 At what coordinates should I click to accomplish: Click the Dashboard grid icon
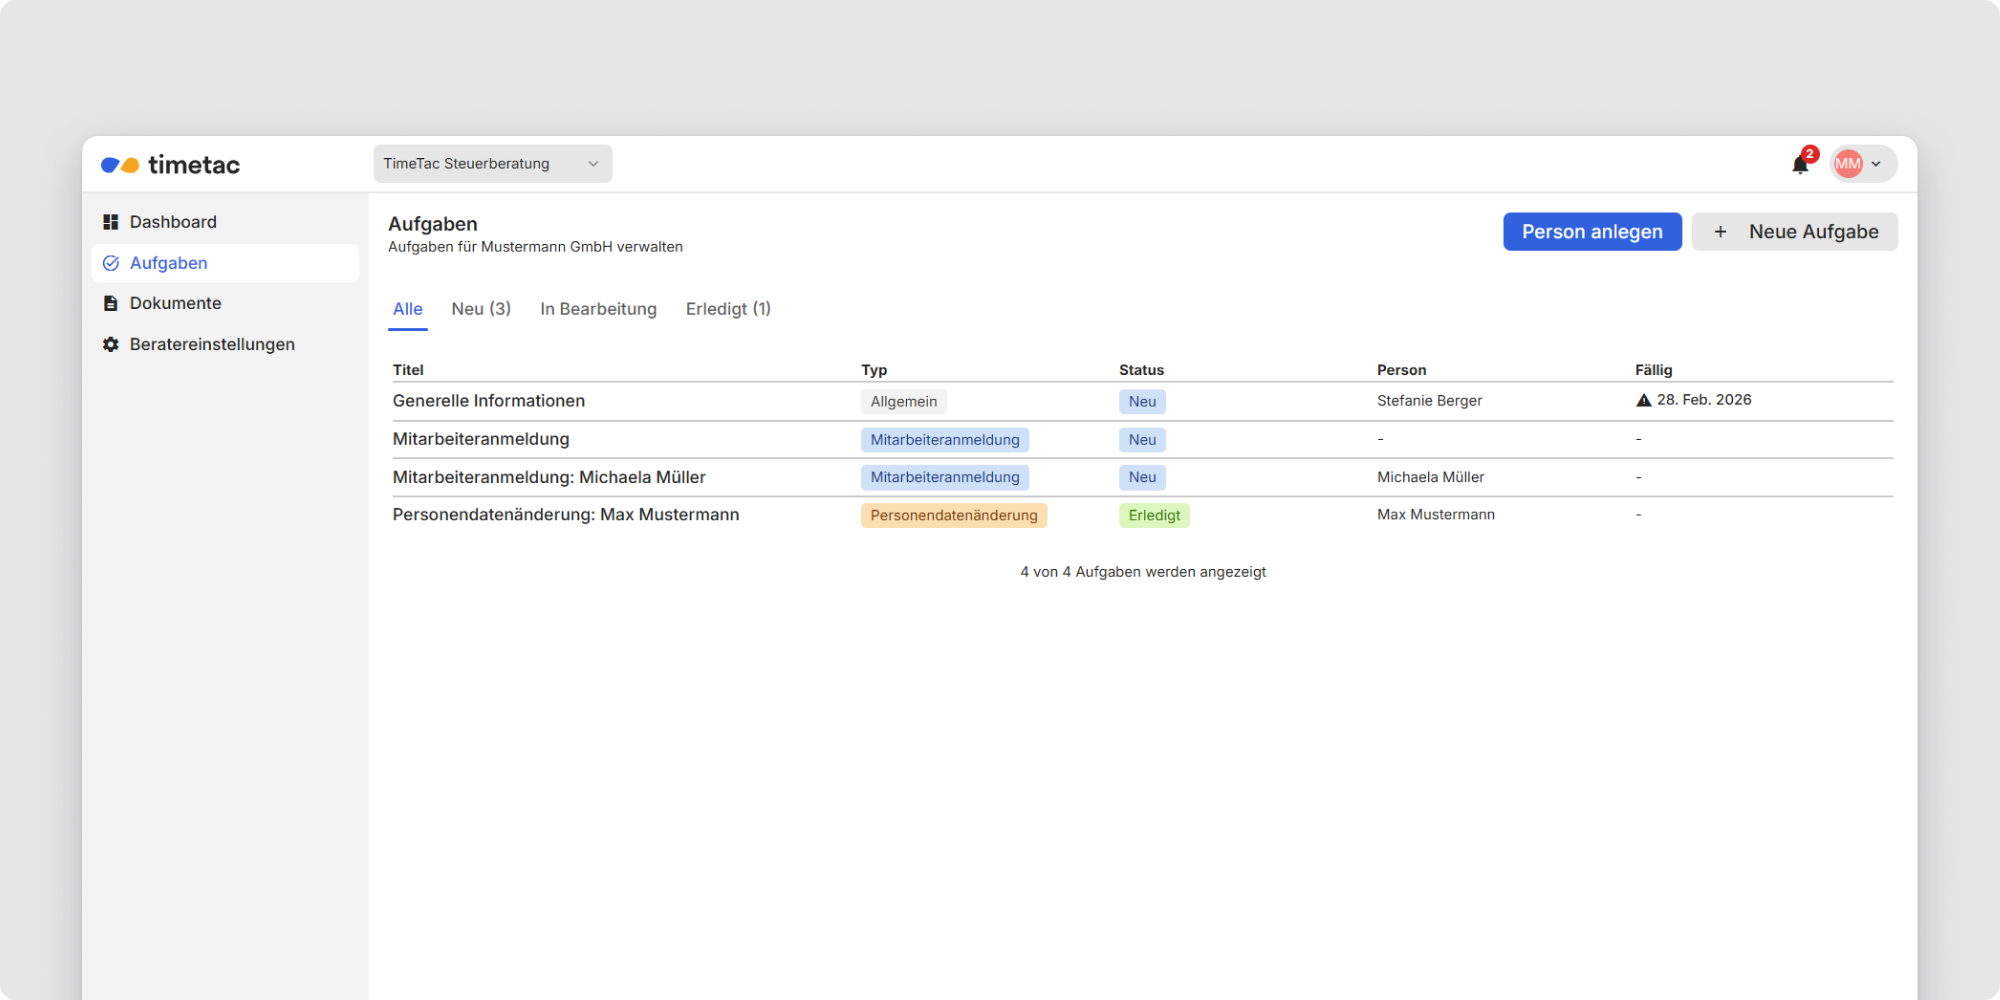click(111, 222)
